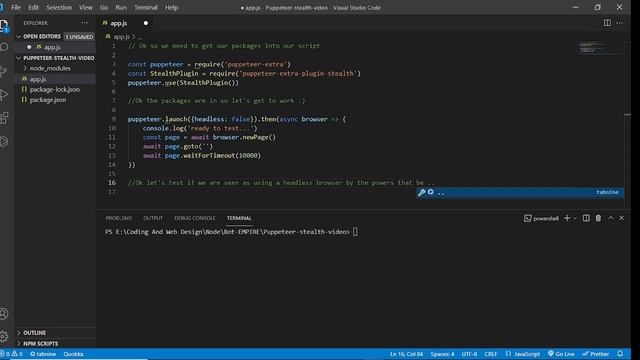Open editor more actions ellipsis

click(x=620, y=23)
